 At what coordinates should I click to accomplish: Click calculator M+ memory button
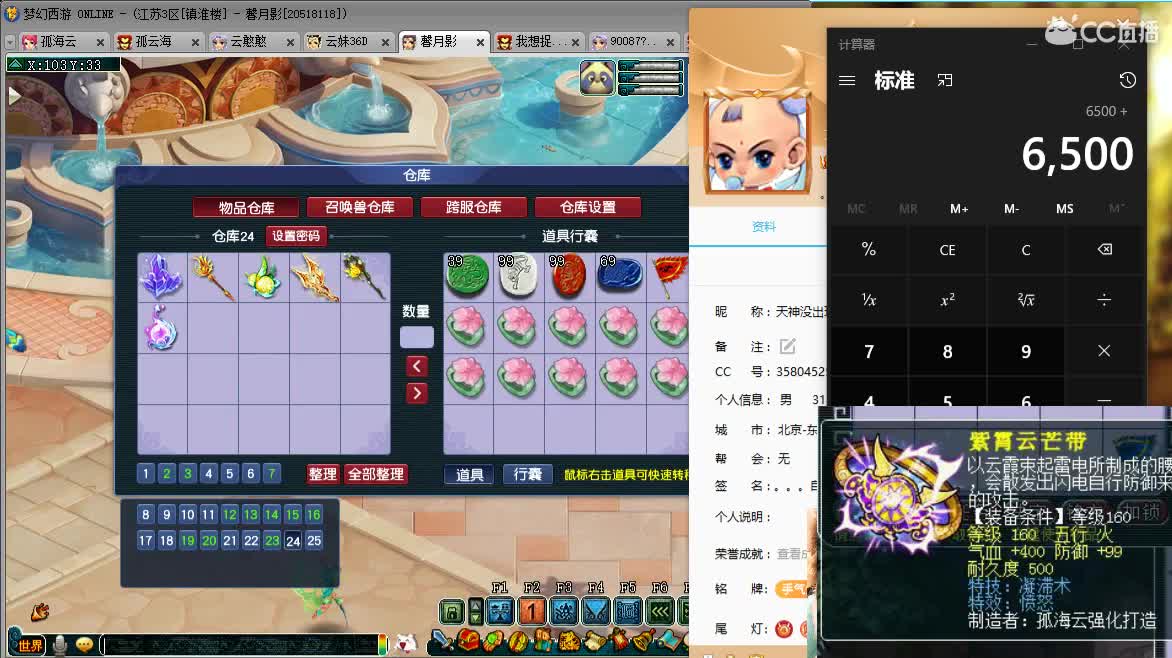(x=959, y=209)
